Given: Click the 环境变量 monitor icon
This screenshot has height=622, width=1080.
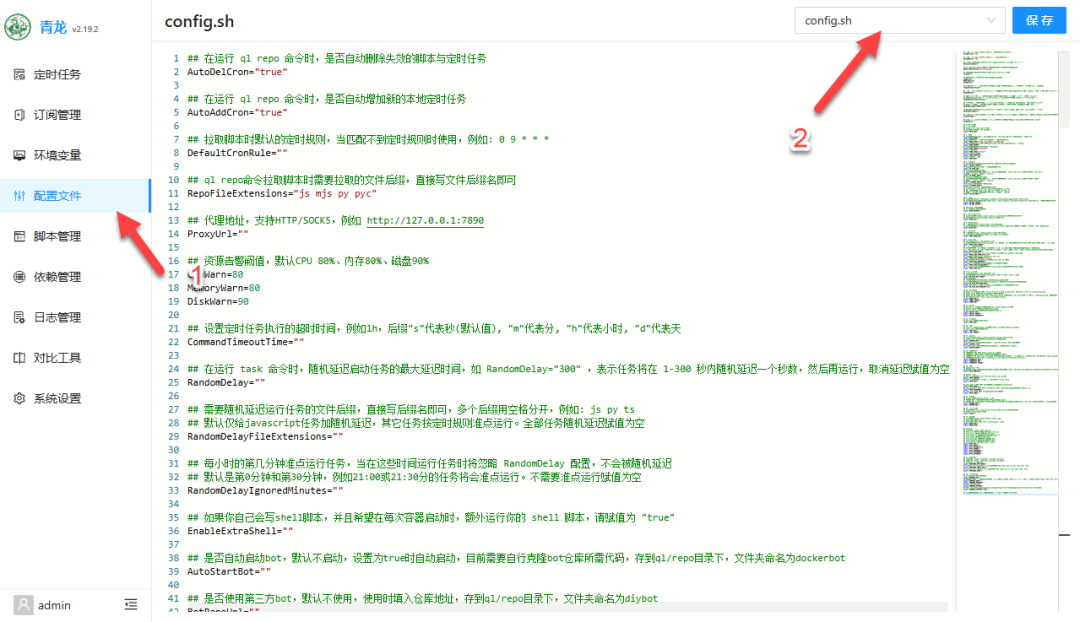Looking at the screenshot, I should click(19, 156).
